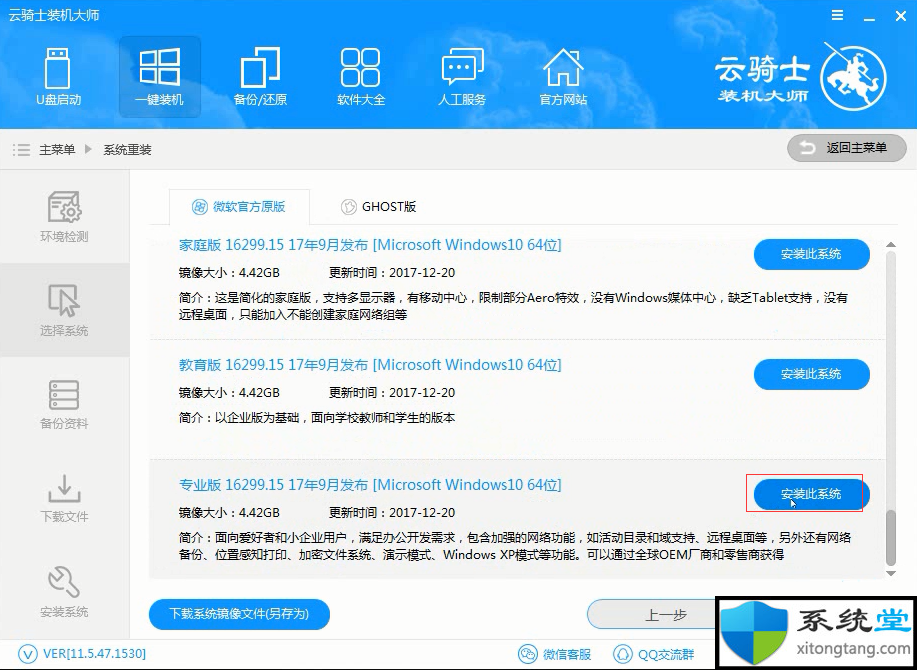Open 专业版 16299.15 title link
The image size is (917, 670).
tap(370, 485)
